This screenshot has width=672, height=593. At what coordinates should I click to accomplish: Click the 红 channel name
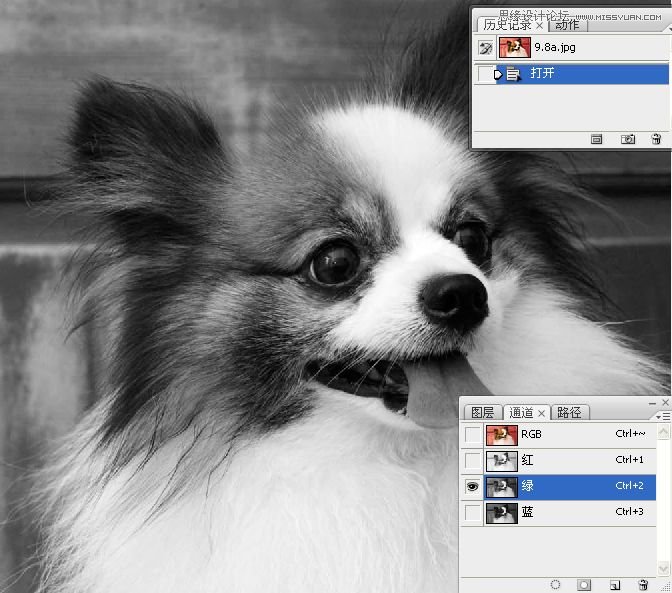coord(527,460)
